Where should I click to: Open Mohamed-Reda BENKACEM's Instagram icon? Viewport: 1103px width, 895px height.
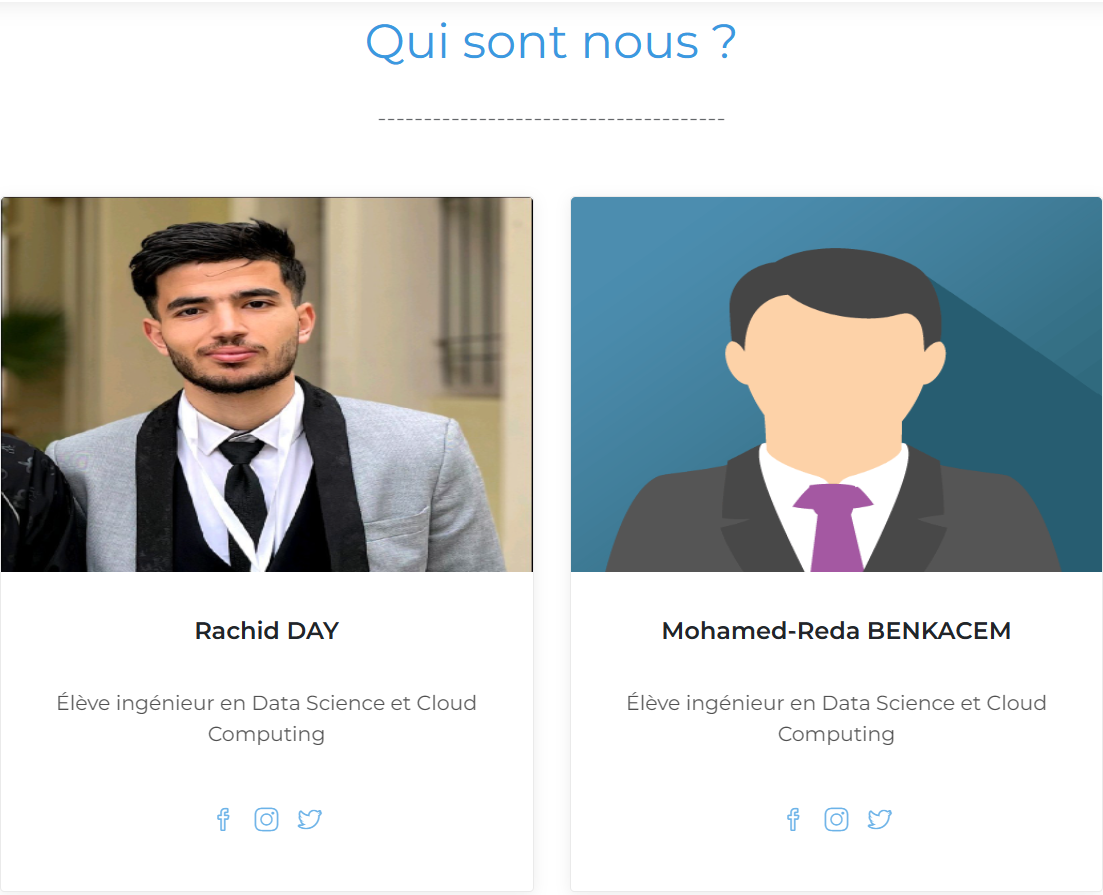836,819
